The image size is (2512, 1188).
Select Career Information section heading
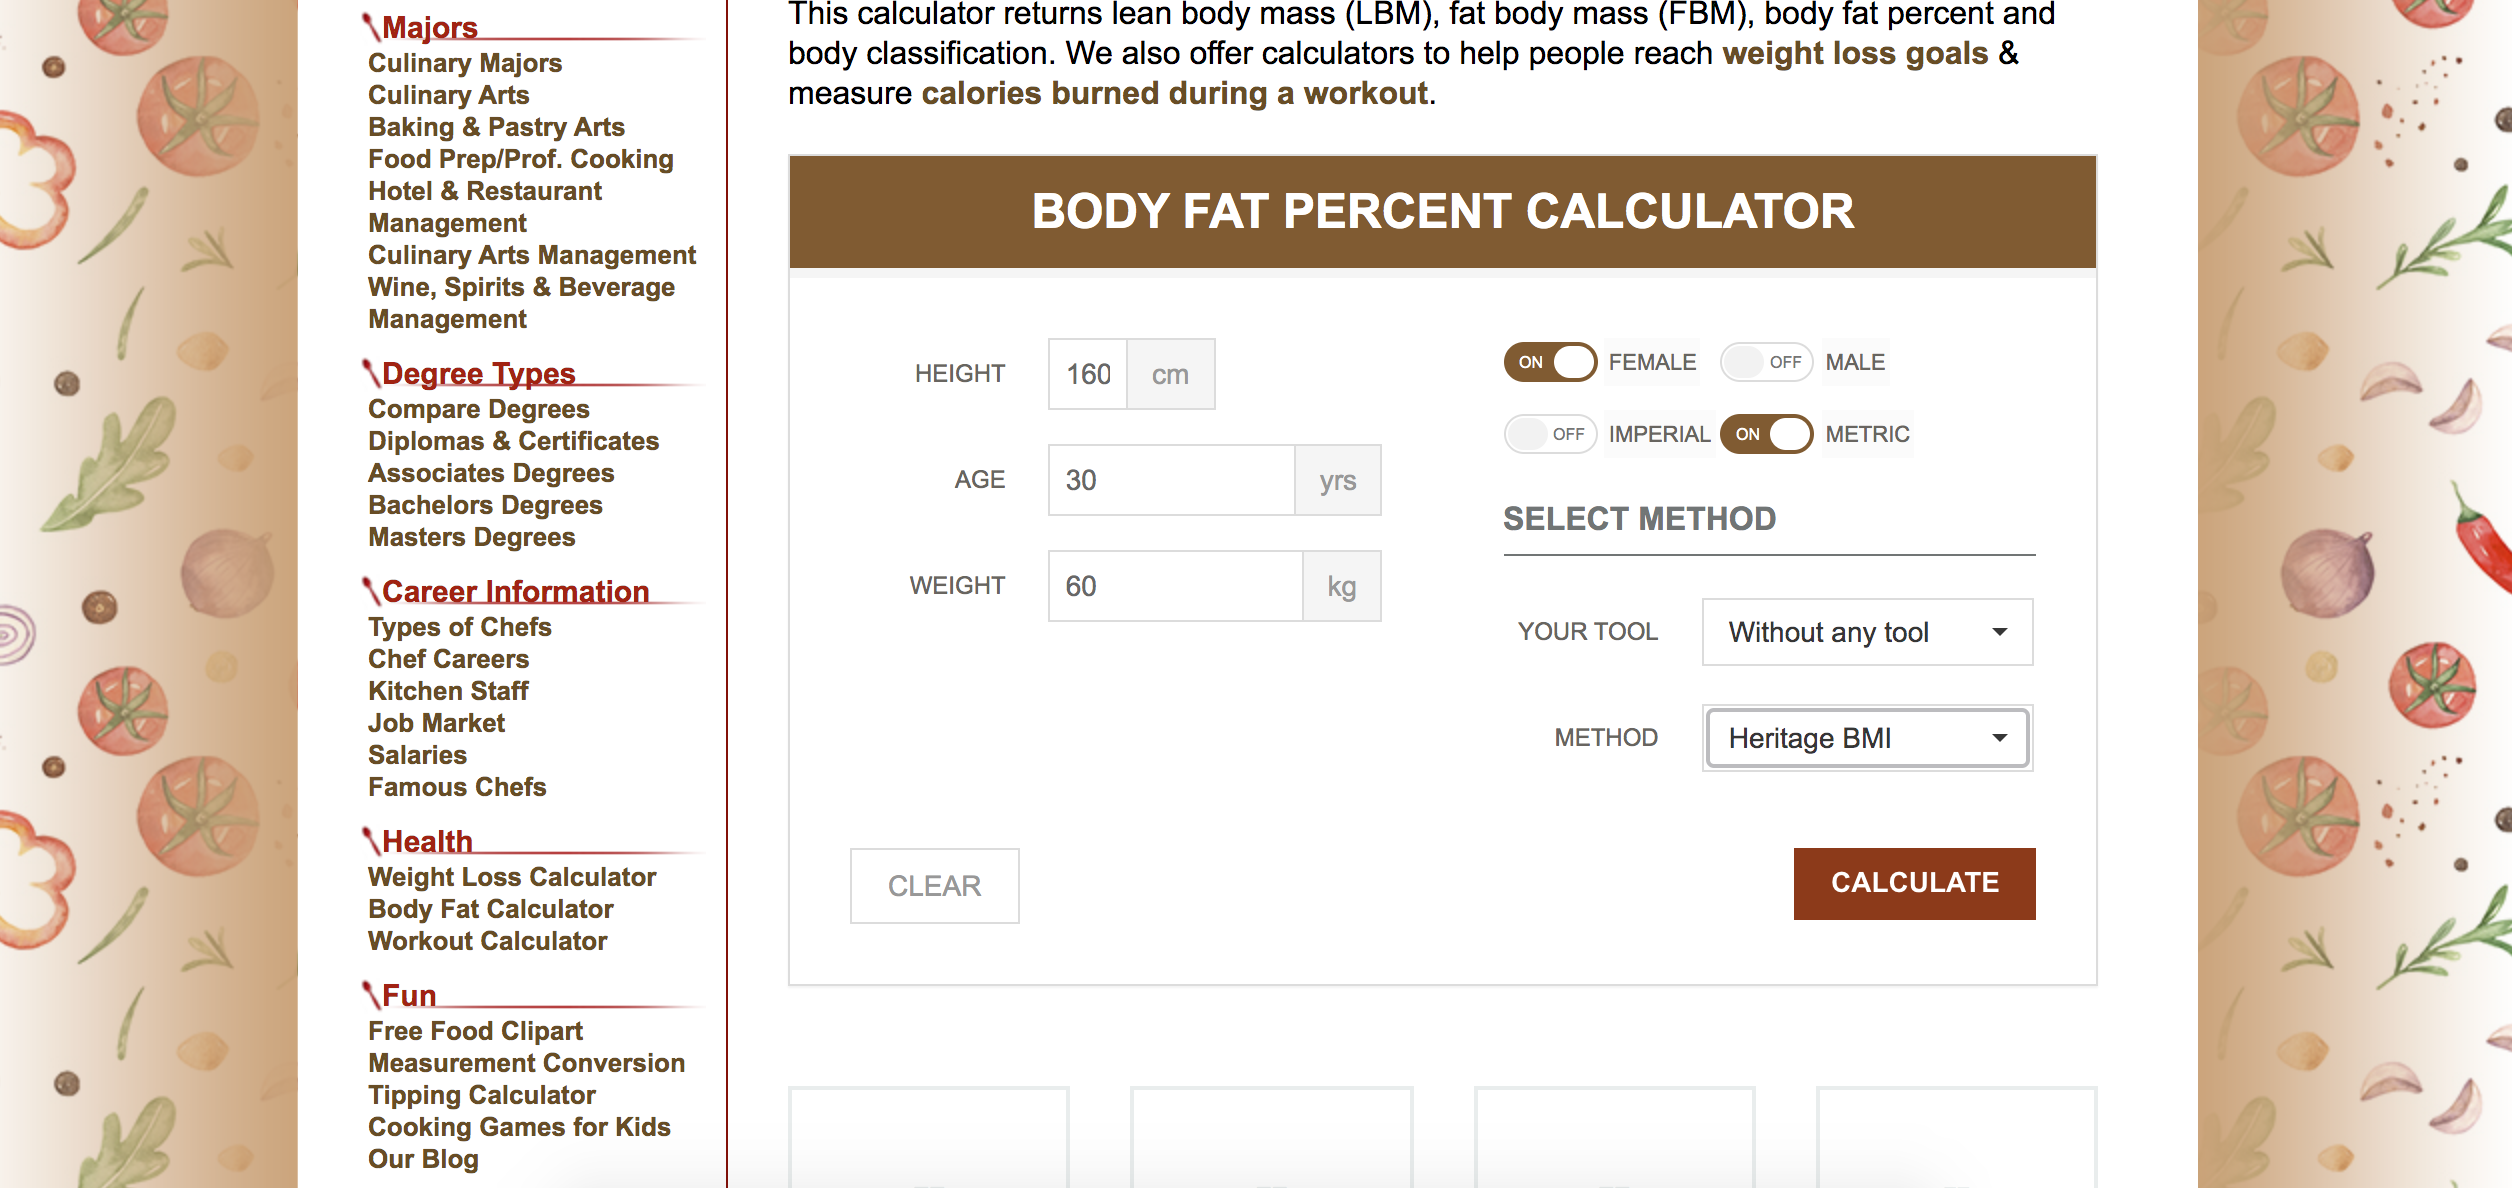point(515,591)
